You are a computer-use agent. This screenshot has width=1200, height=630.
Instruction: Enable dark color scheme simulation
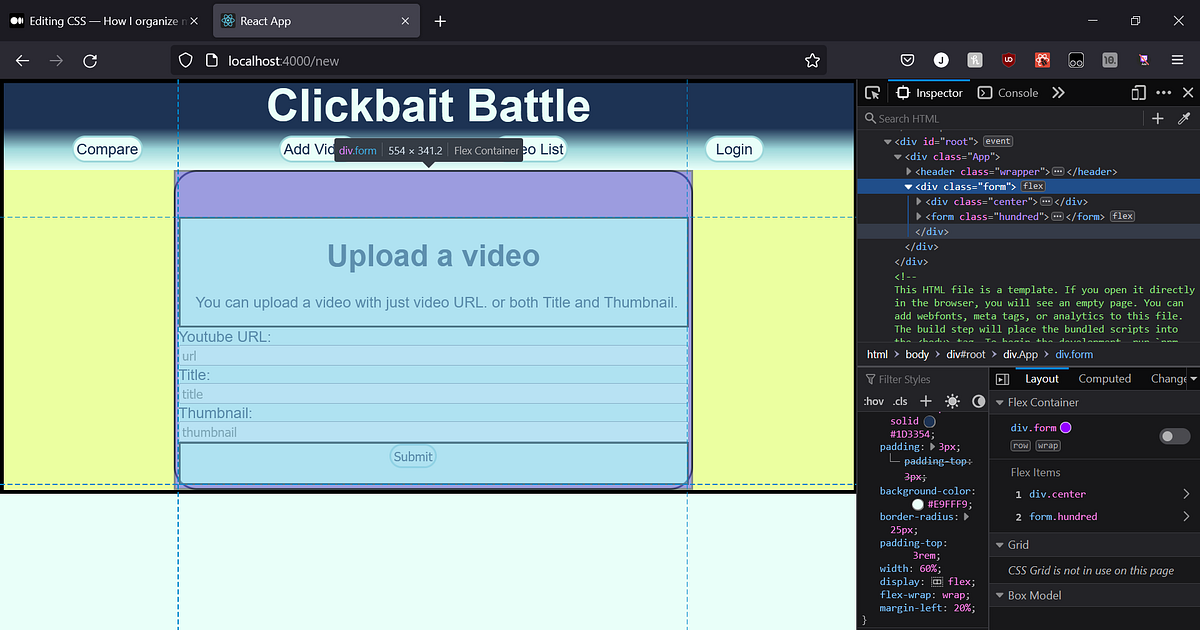tap(977, 400)
